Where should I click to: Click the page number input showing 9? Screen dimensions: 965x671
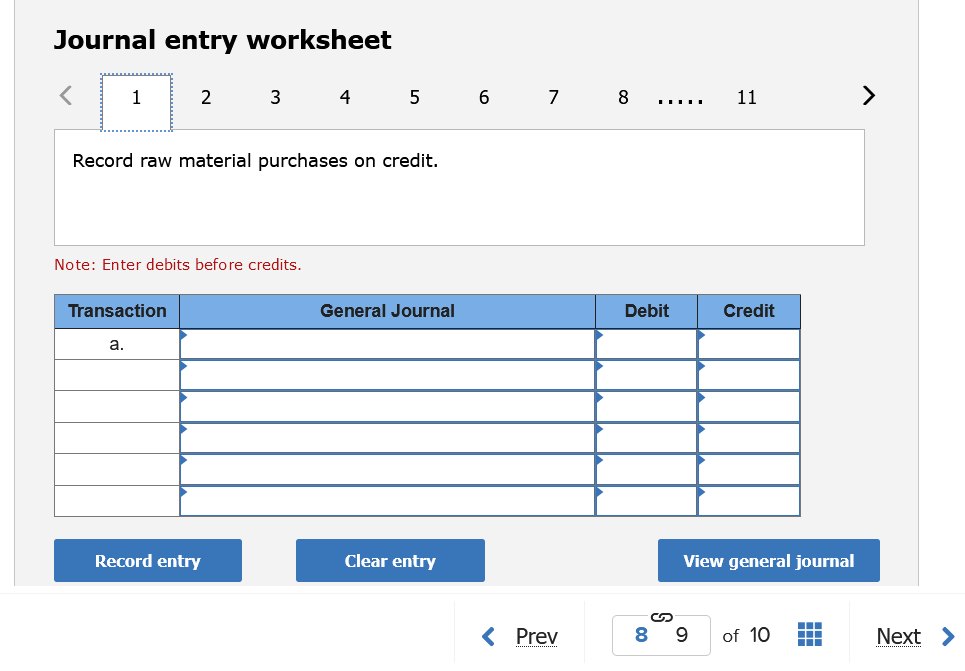coord(680,636)
